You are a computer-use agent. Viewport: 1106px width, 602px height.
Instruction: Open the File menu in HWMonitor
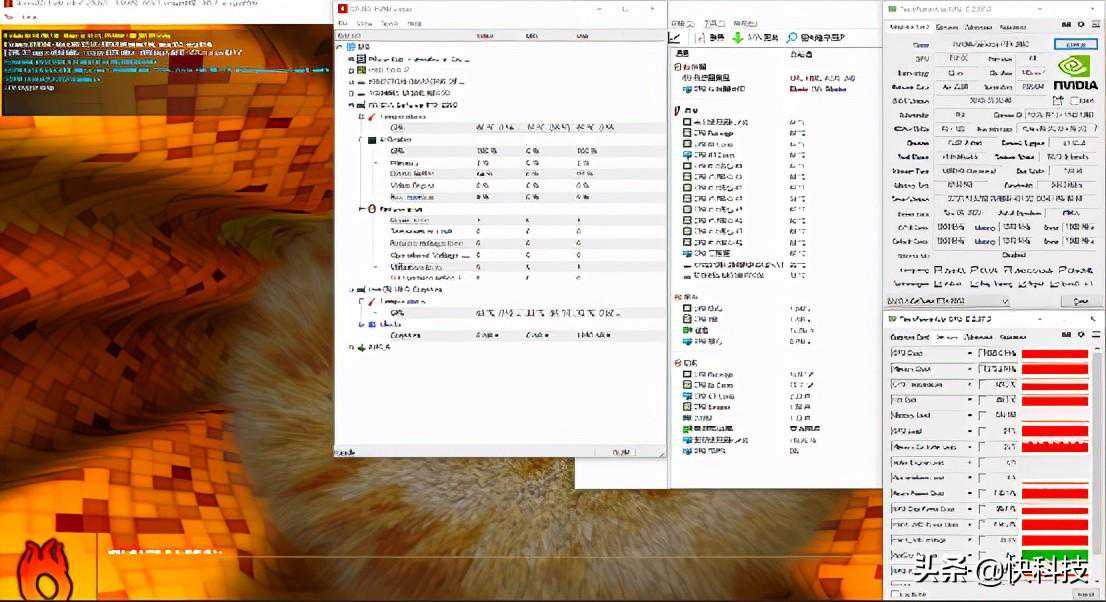(x=343, y=23)
